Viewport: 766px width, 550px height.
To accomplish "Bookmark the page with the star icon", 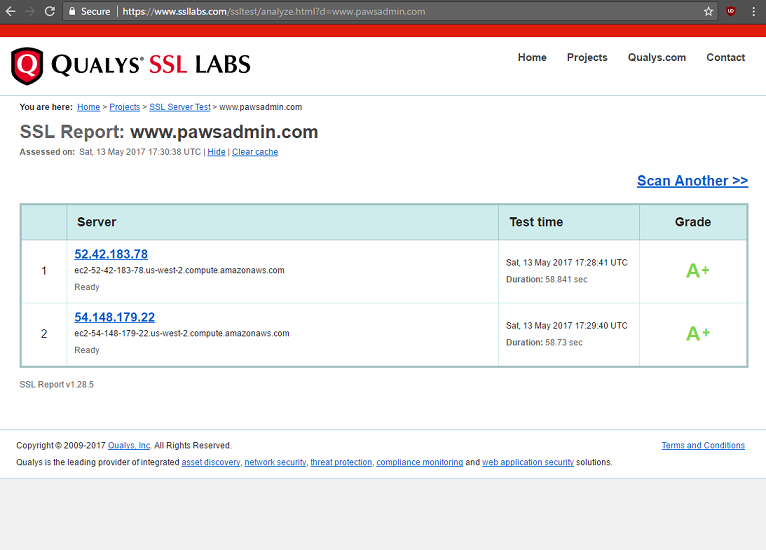I will [708, 11].
